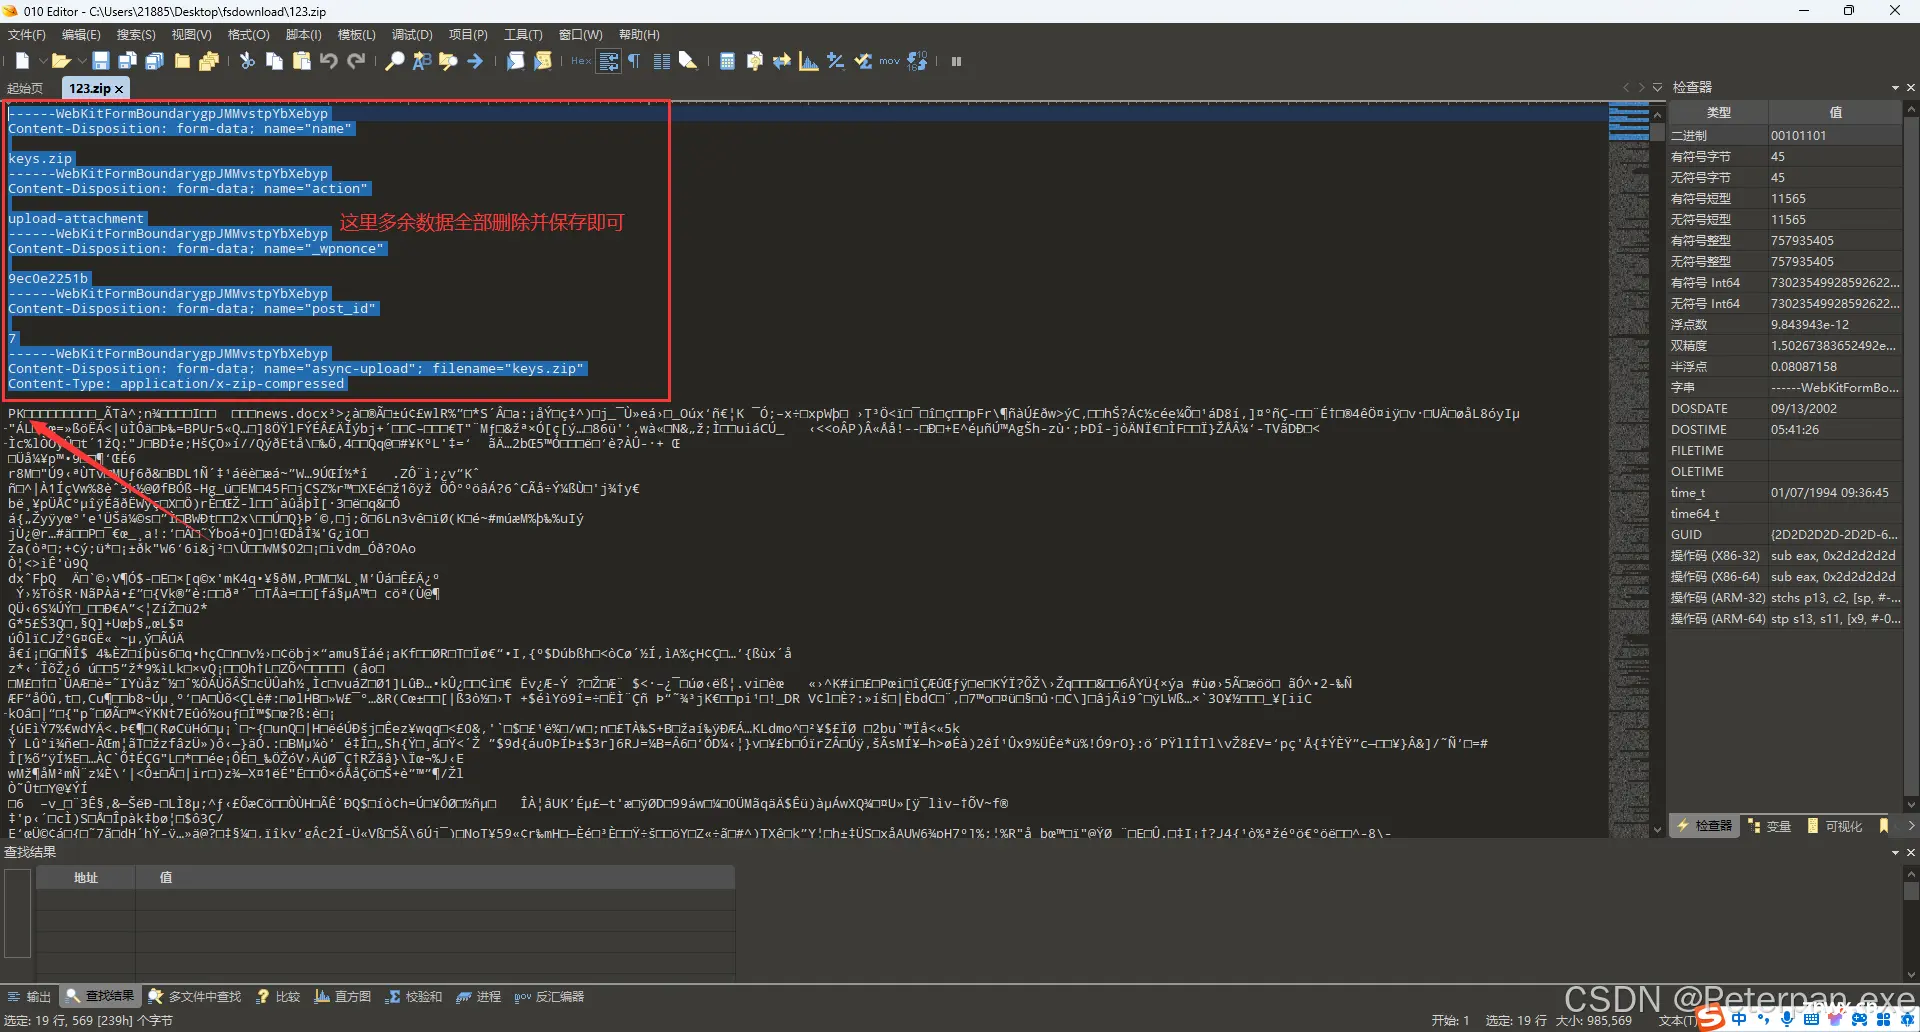Click the Replace (AB) toolbar icon
1920x1032 pixels.
point(422,61)
